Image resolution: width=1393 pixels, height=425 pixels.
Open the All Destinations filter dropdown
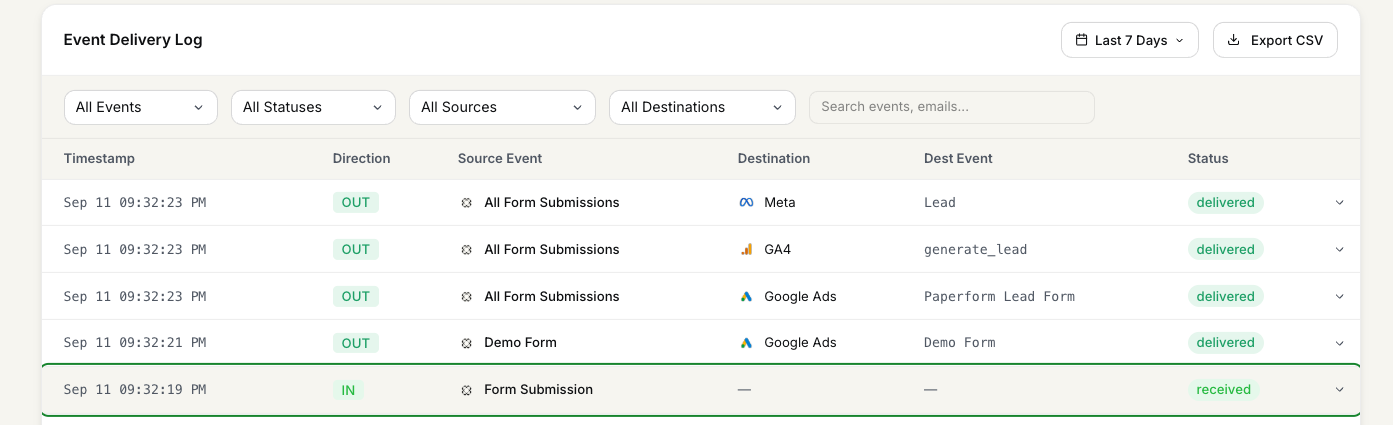pyautogui.click(x=702, y=107)
